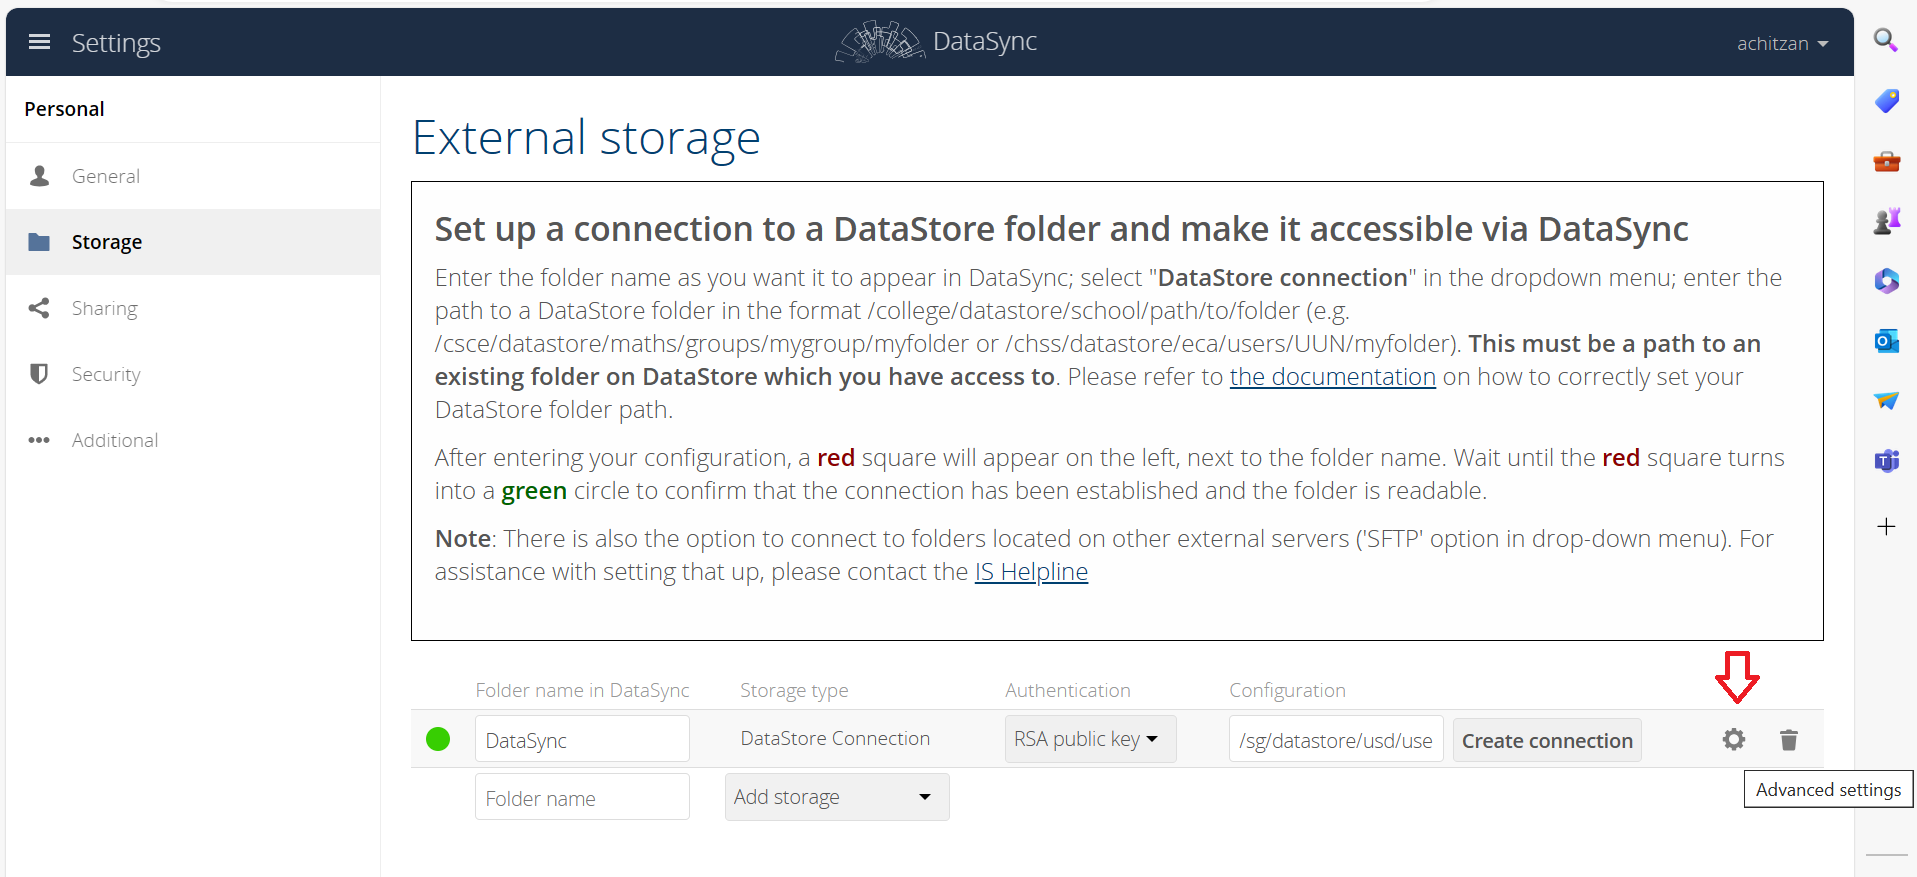Click the External storage page heading
This screenshot has height=877, width=1917.
586,138
